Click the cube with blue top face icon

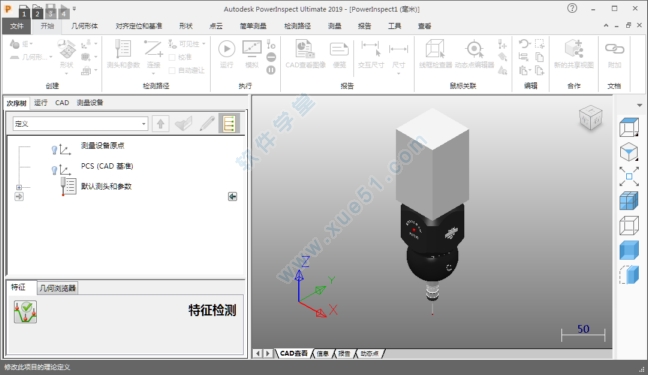pos(629,152)
